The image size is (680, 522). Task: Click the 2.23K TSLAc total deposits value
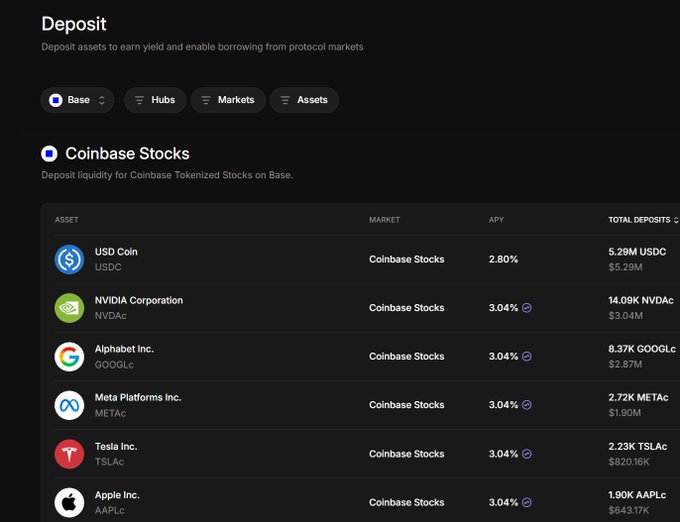pos(638,447)
